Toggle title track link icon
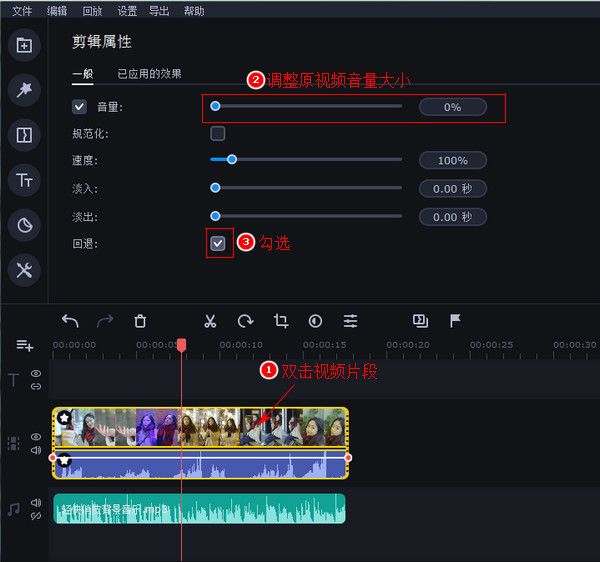600x562 pixels. 36,386
